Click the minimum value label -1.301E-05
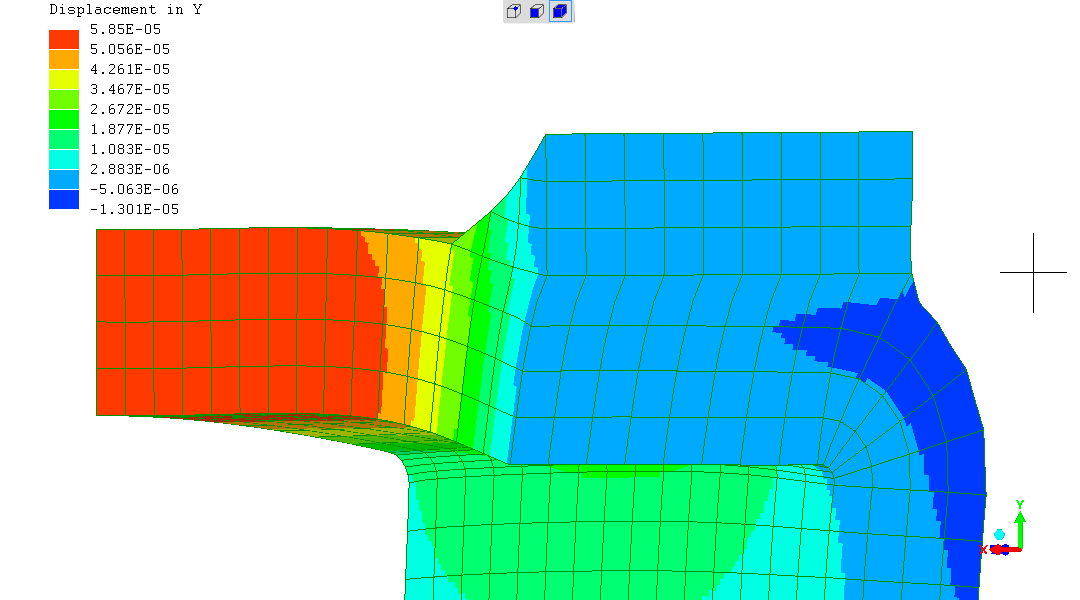The image size is (1080, 600). point(129,209)
